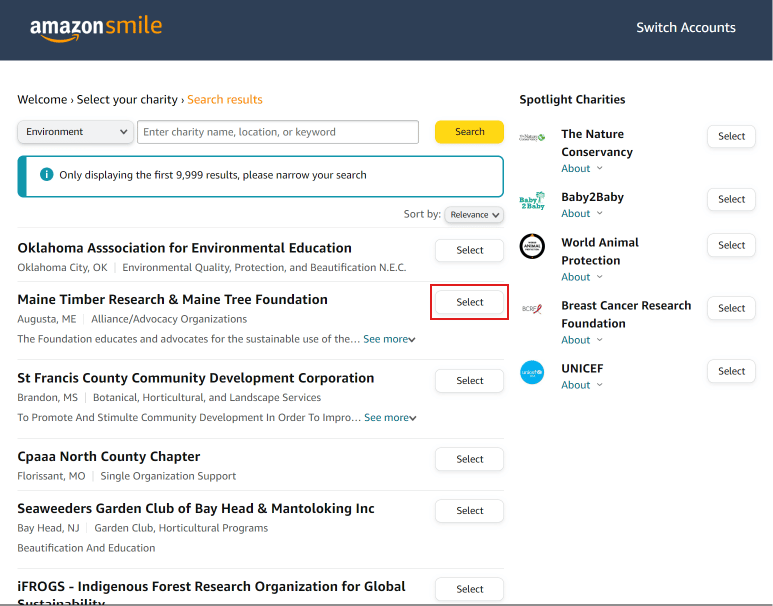Click The Nature Conservancy logo icon
The height and width of the screenshot is (606, 773).
tap(532, 137)
